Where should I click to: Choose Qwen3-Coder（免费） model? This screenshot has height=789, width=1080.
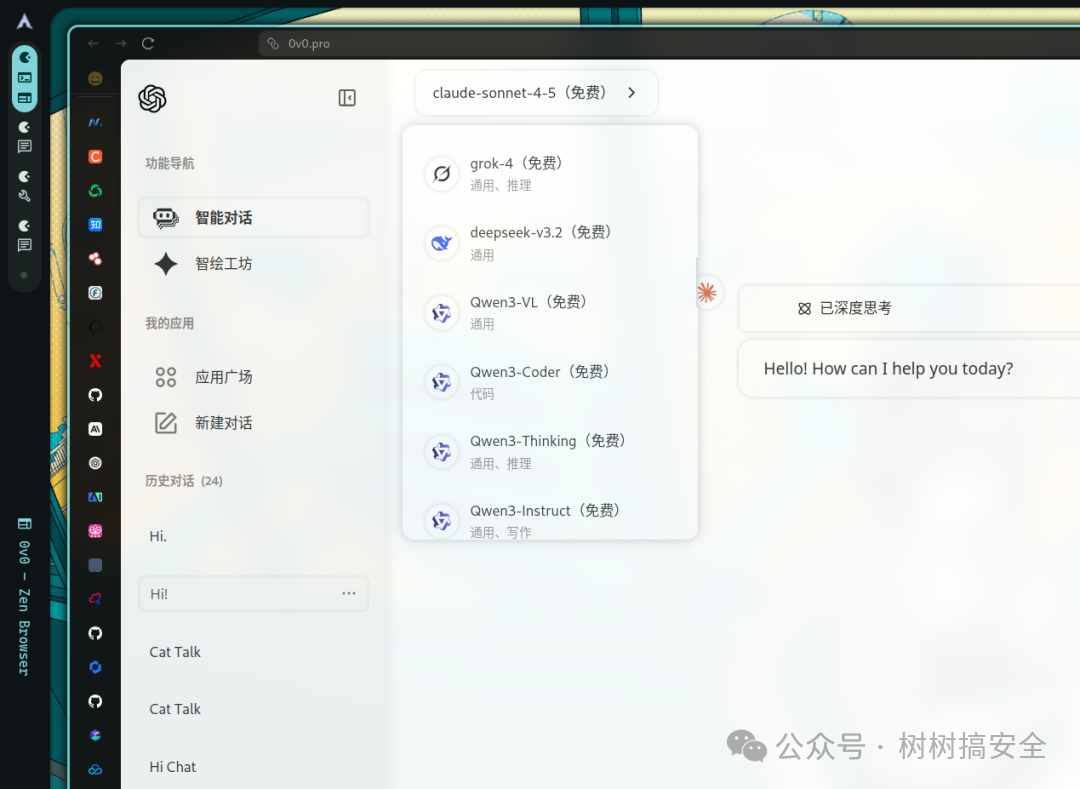point(550,382)
